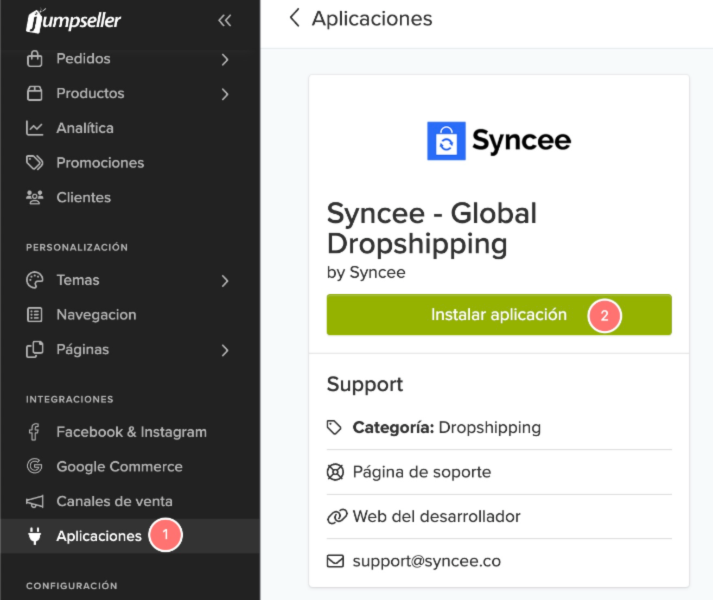The width and height of the screenshot is (713, 600).
Task: Open the Web del desarrollador link
Action: pos(436,517)
